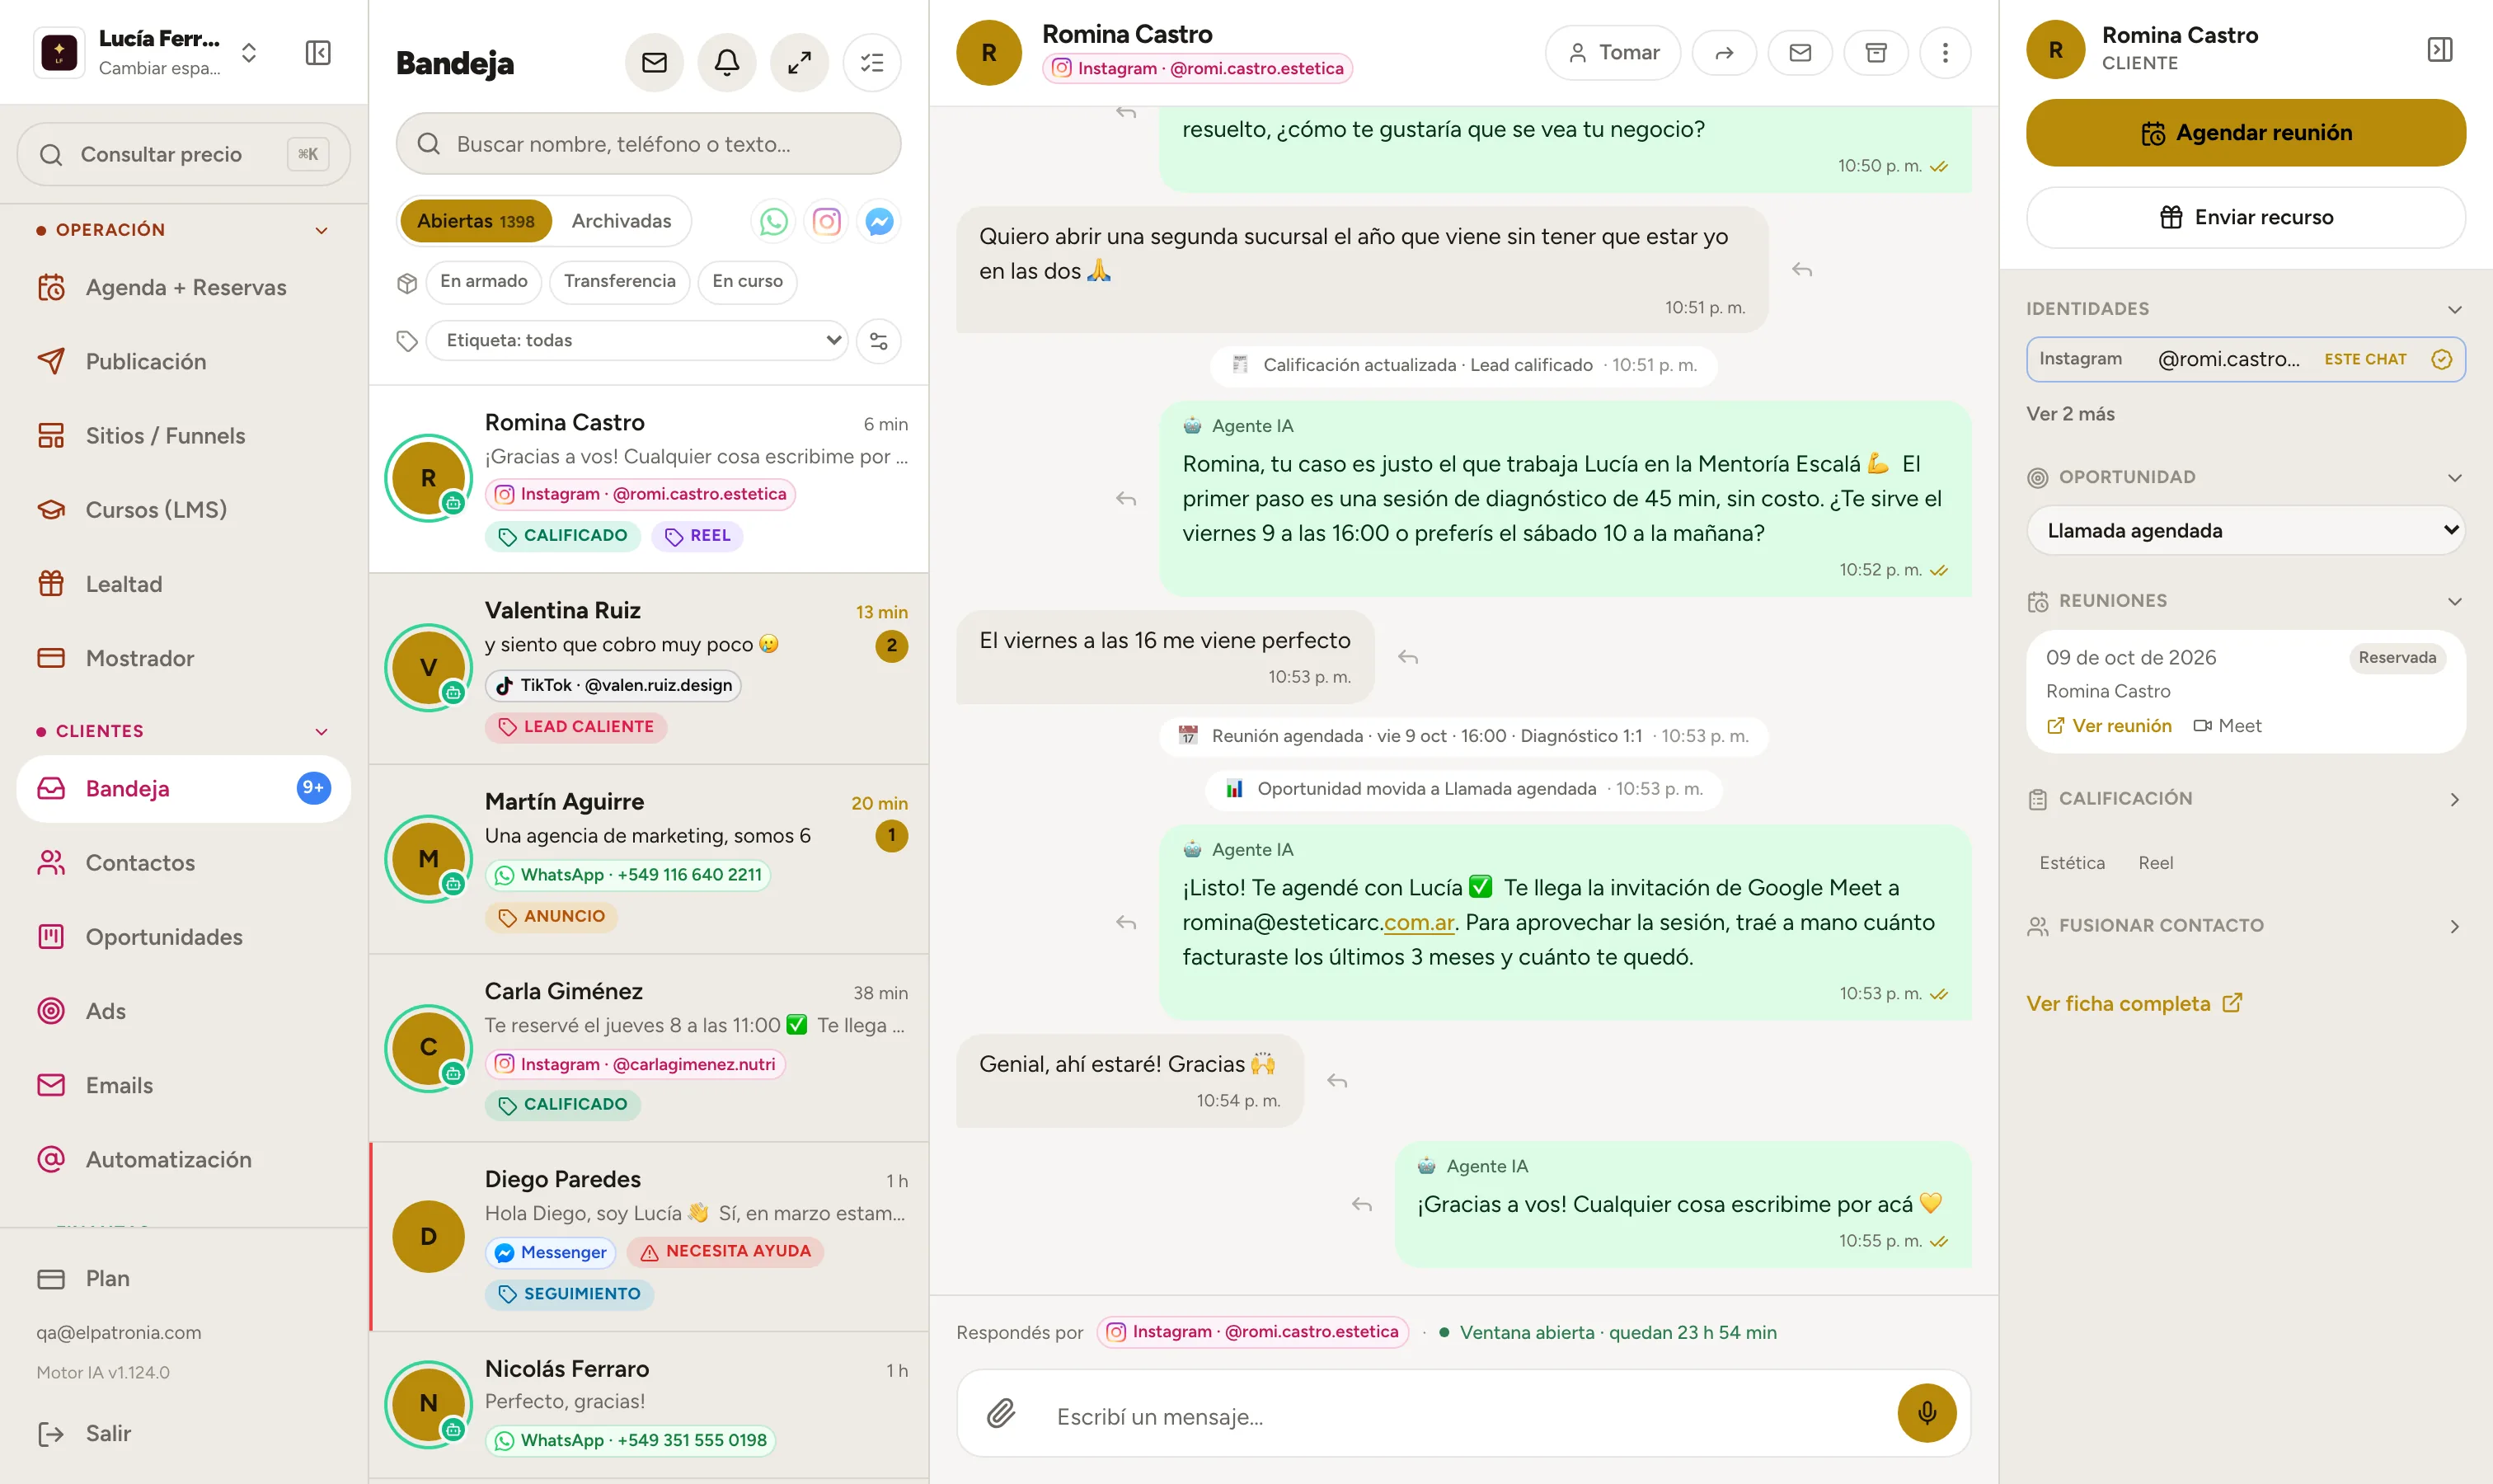Switch to the Archivadas tab

coord(621,221)
